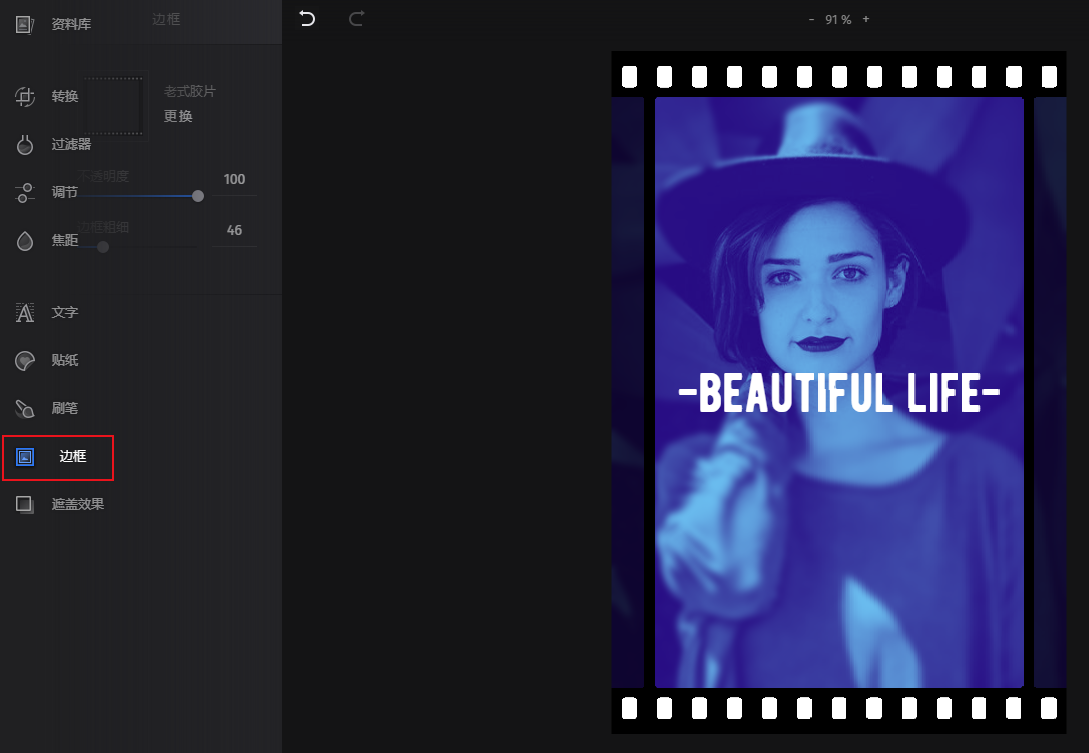1089x753 pixels.
Task: Click the 边框 panel title
Action: pos(166,19)
